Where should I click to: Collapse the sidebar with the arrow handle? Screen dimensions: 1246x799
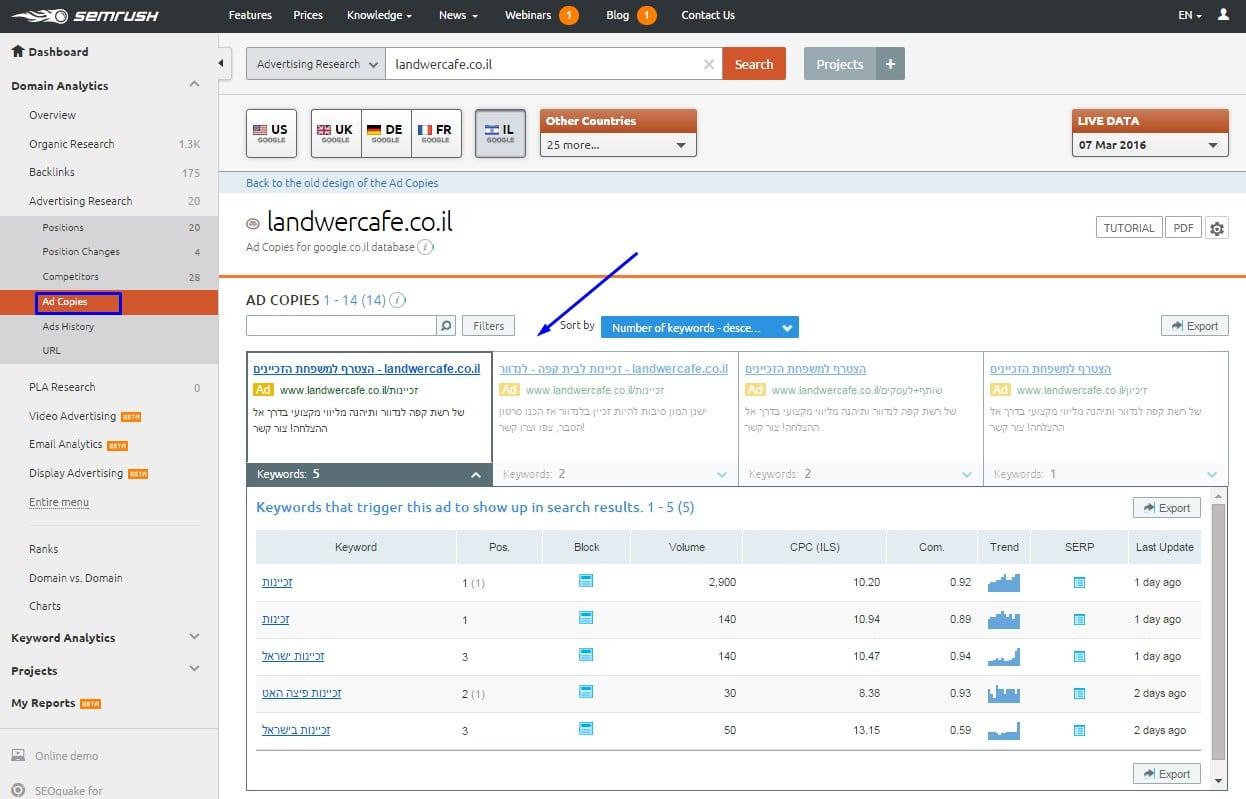point(223,64)
